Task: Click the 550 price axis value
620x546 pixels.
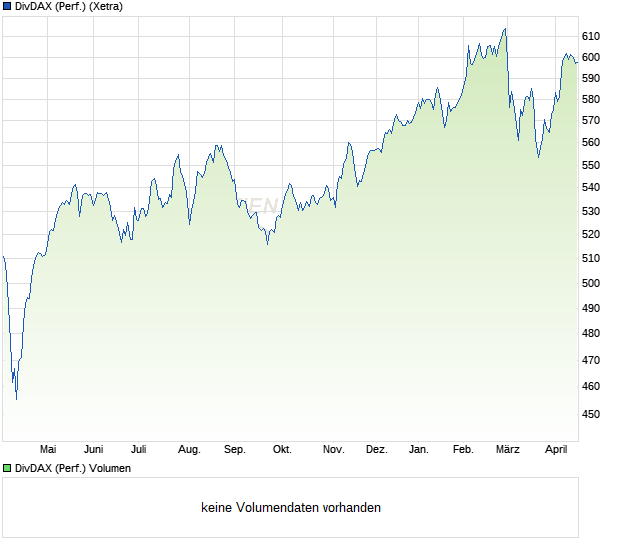Action: [x=591, y=165]
